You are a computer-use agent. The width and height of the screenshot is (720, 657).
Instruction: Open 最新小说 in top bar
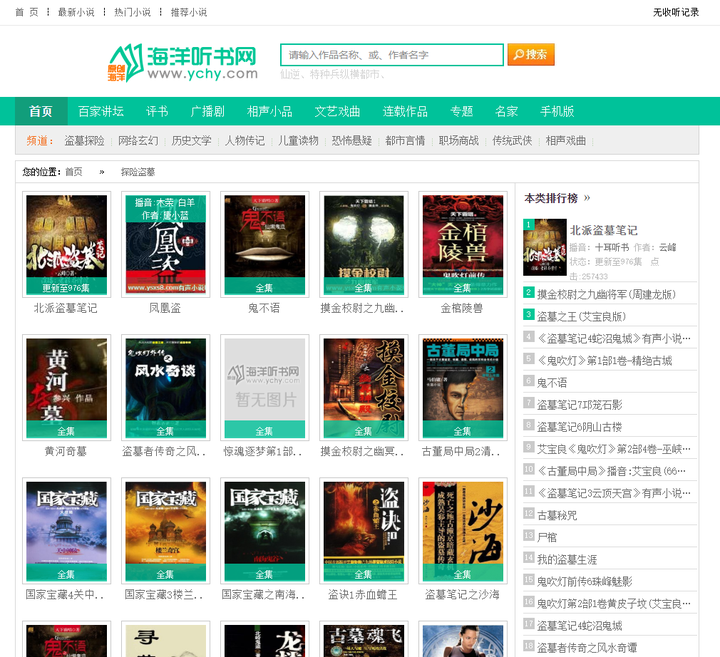(76, 12)
